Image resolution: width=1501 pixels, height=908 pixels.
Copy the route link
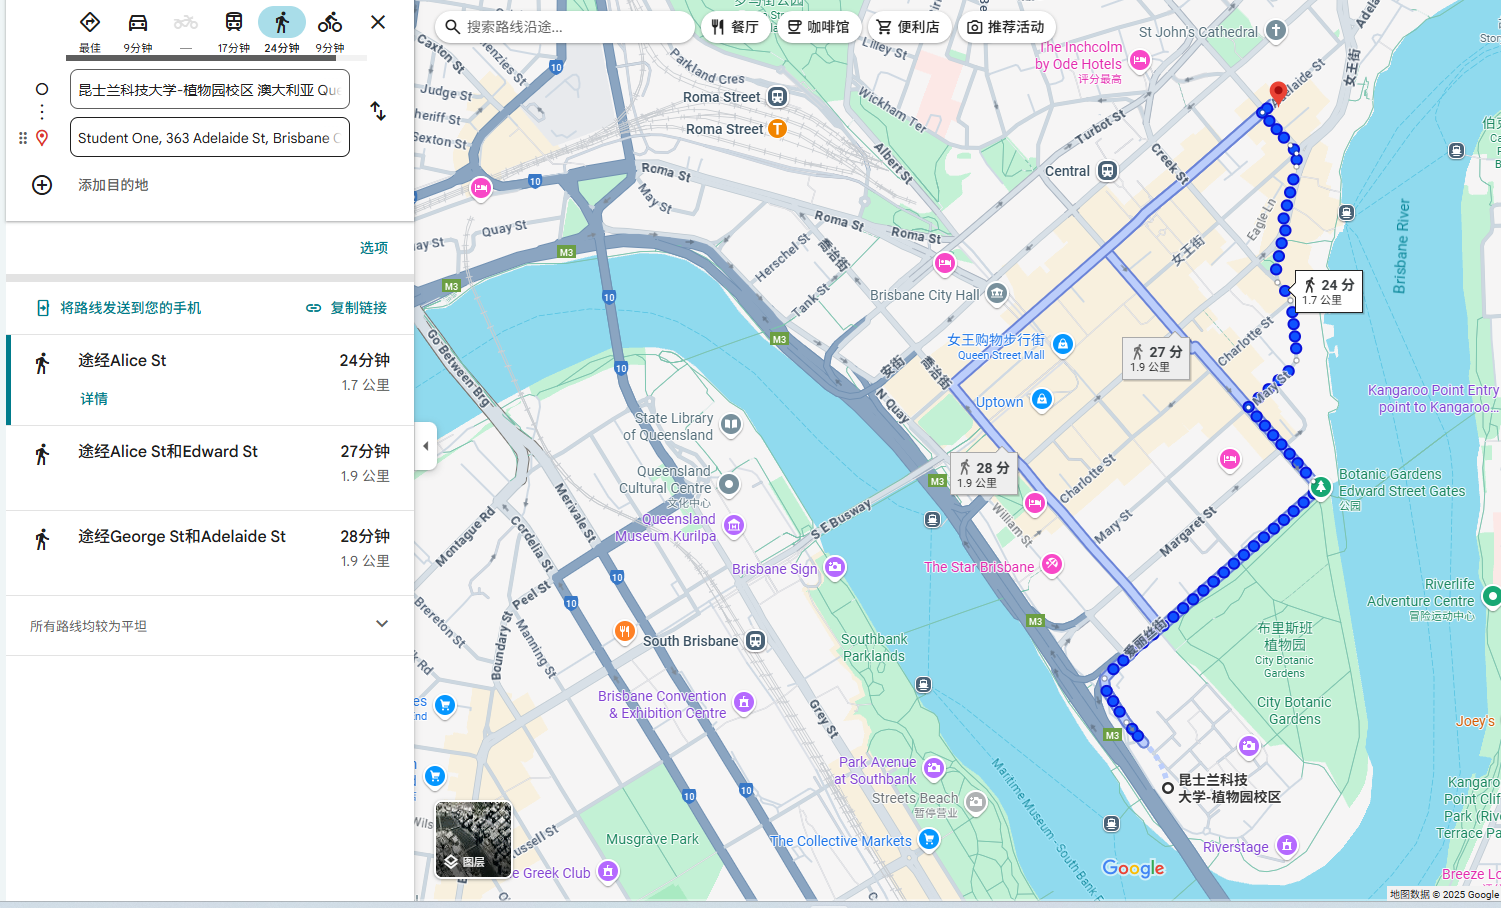347,308
